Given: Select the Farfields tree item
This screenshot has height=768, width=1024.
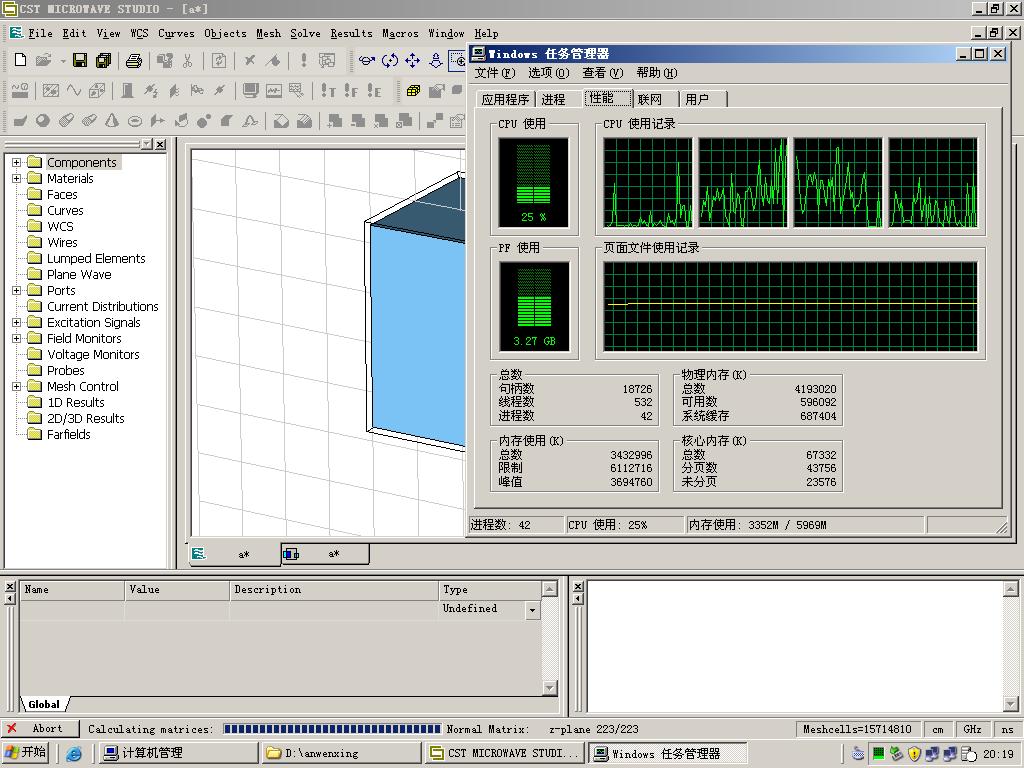Looking at the screenshot, I should [69, 434].
